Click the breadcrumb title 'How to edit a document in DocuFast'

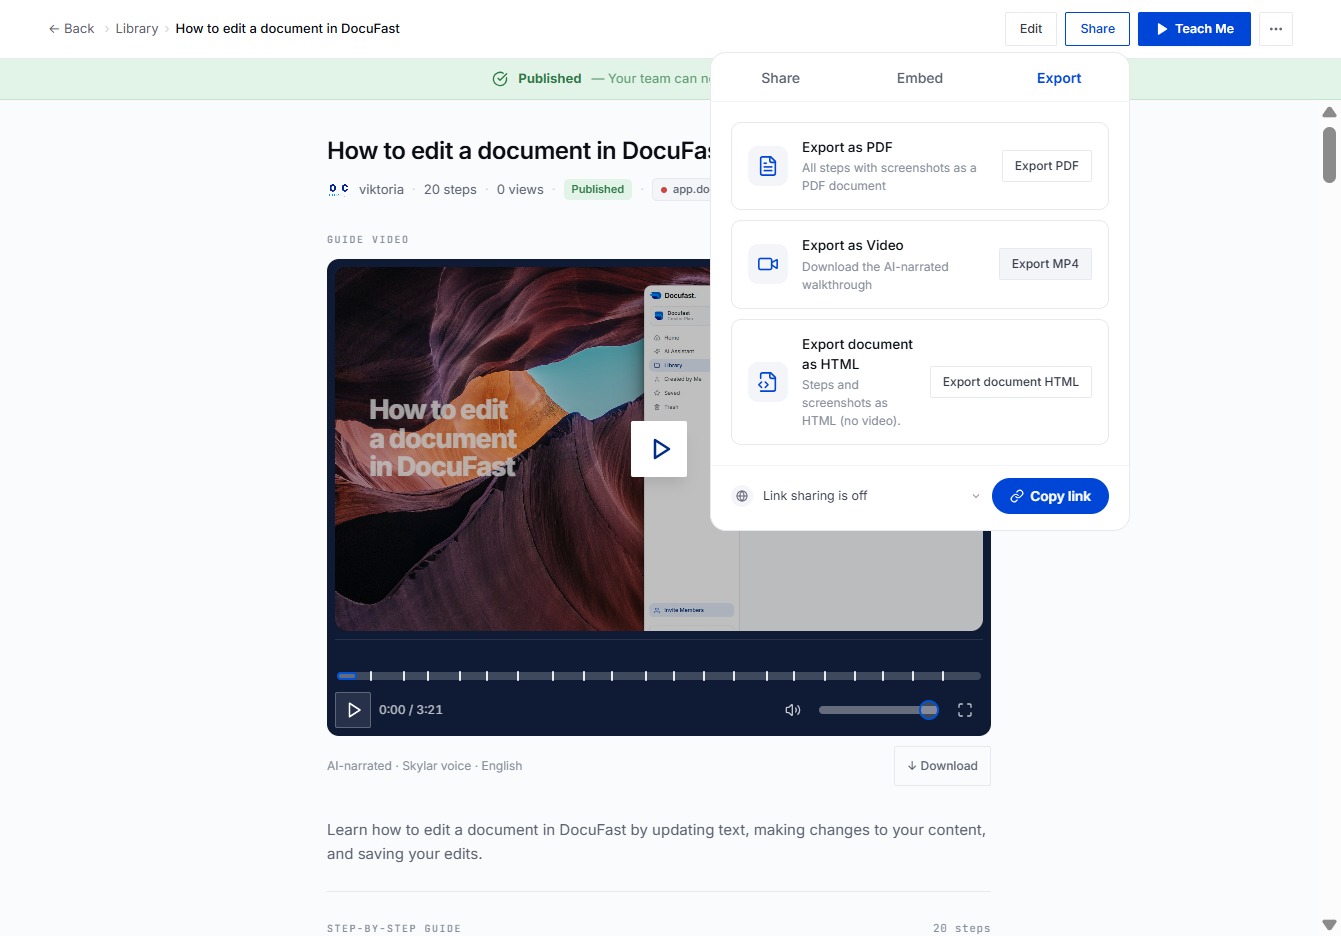[x=288, y=29]
